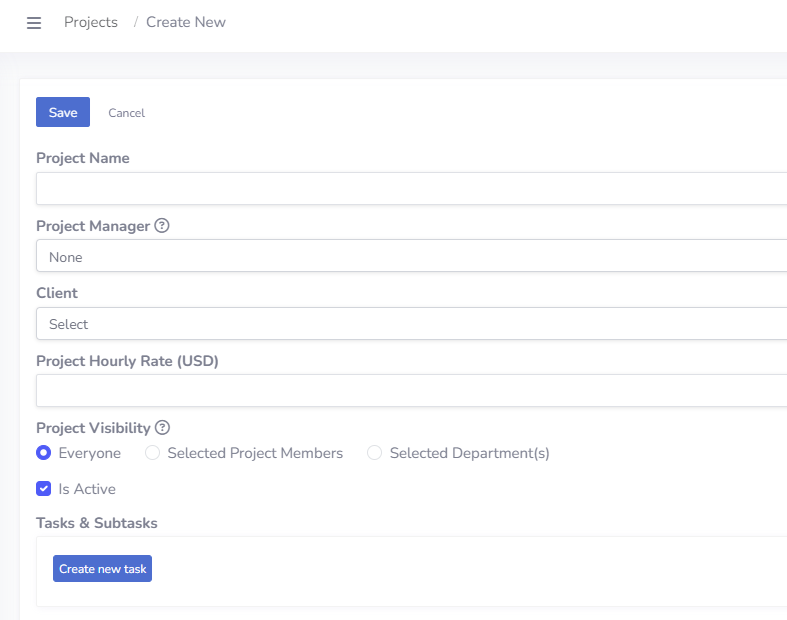Click the Create New breadcrumb item
The image size is (787, 620).
pos(186,22)
